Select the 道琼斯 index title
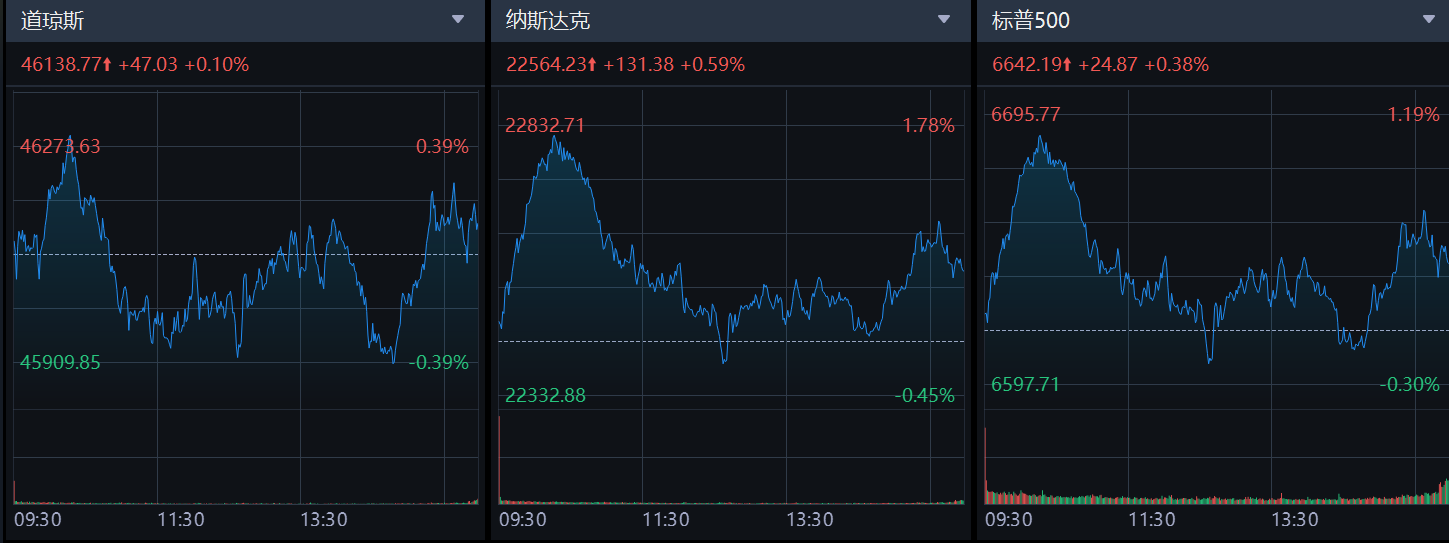1449x543 pixels. 52,20
